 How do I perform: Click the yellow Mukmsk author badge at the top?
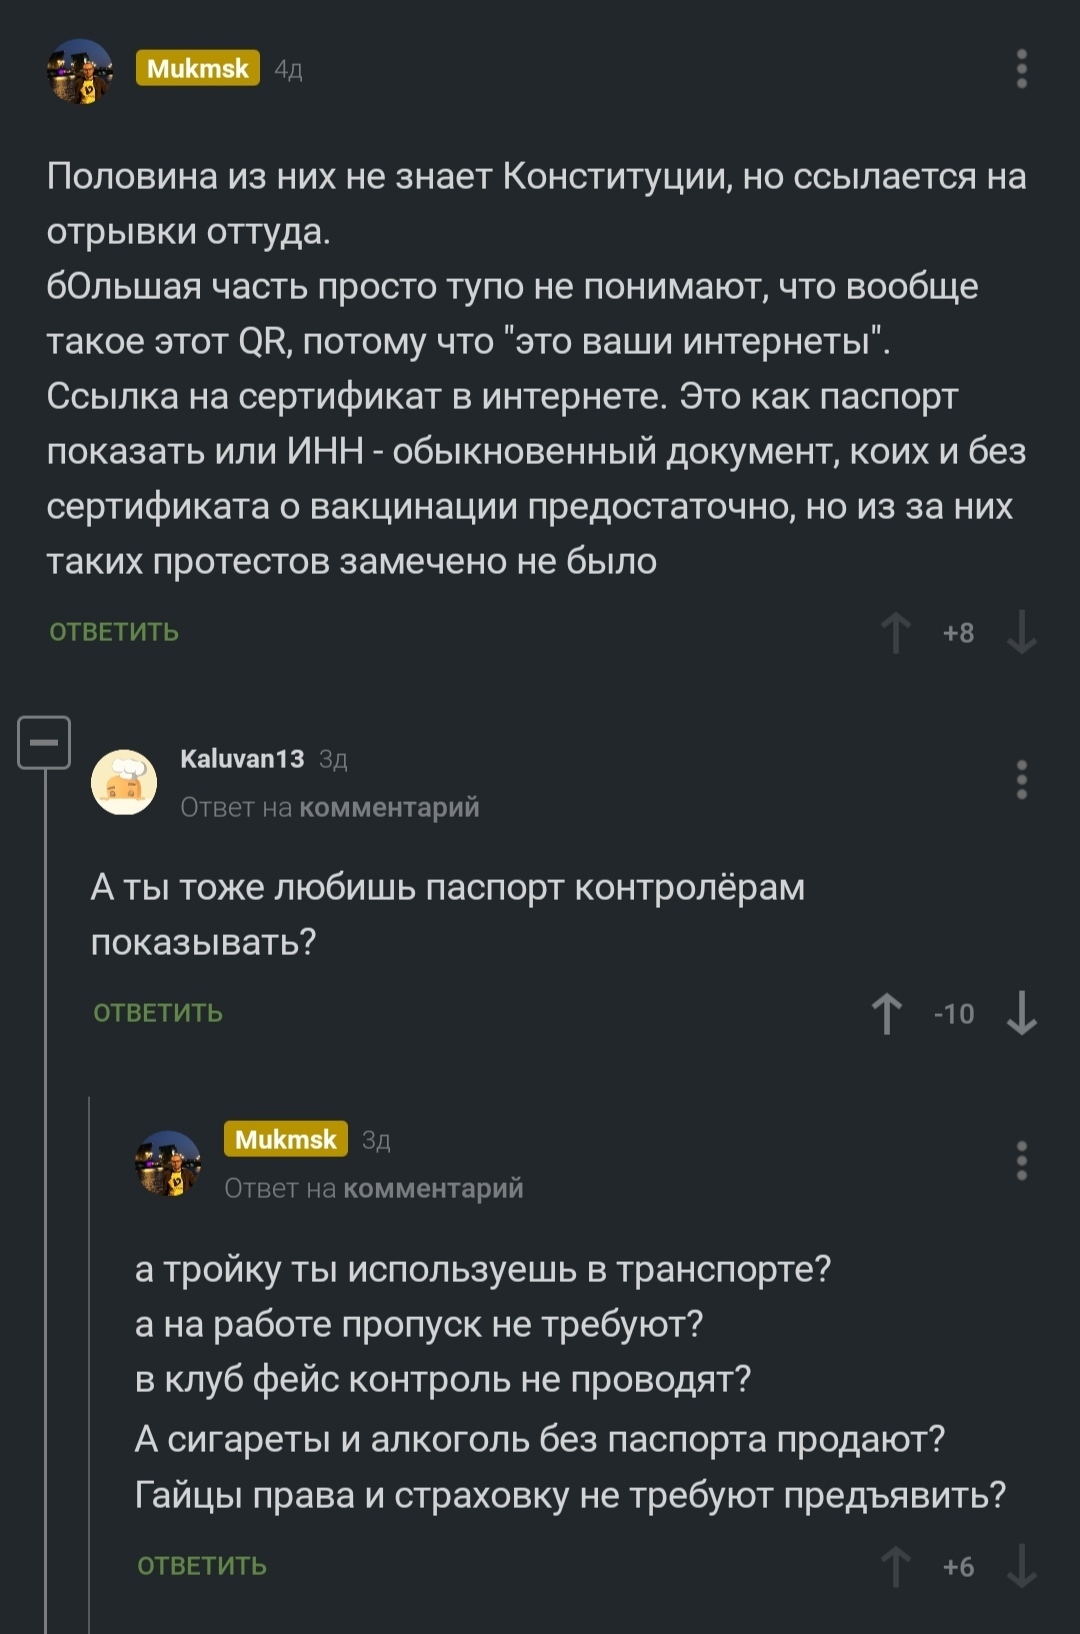tap(198, 68)
